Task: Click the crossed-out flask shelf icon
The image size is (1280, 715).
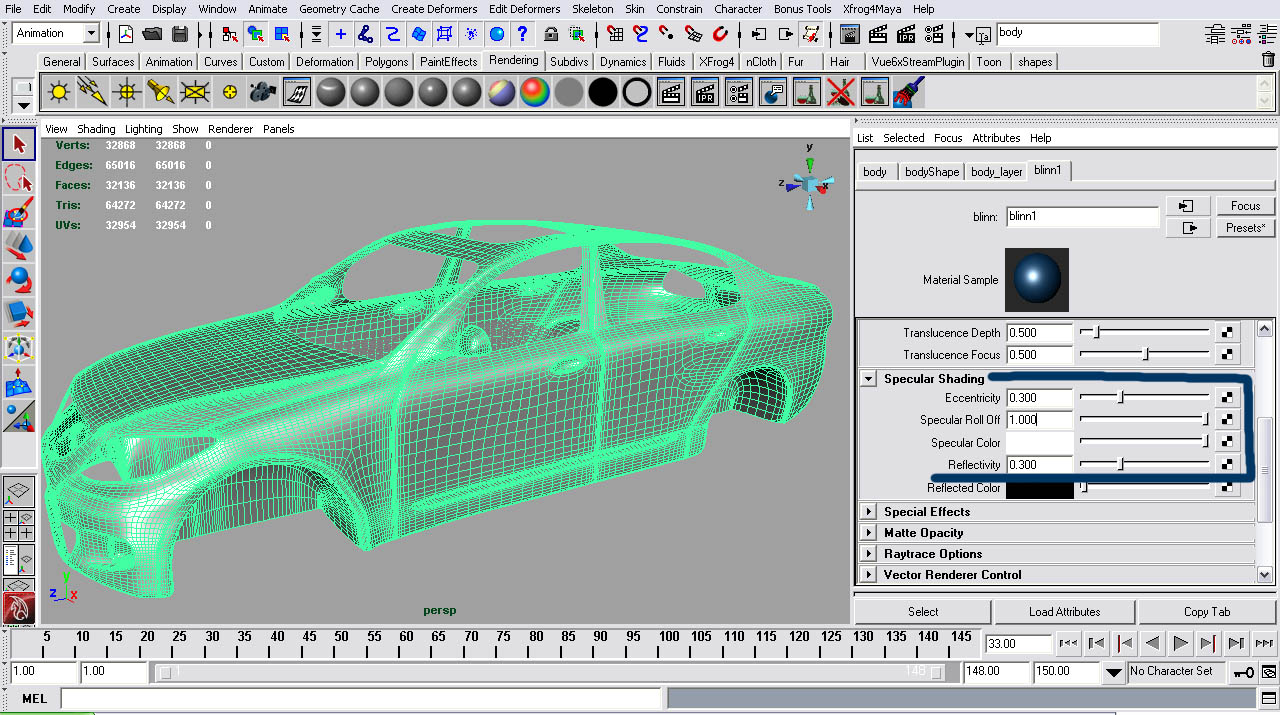Action: tap(841, 93)
